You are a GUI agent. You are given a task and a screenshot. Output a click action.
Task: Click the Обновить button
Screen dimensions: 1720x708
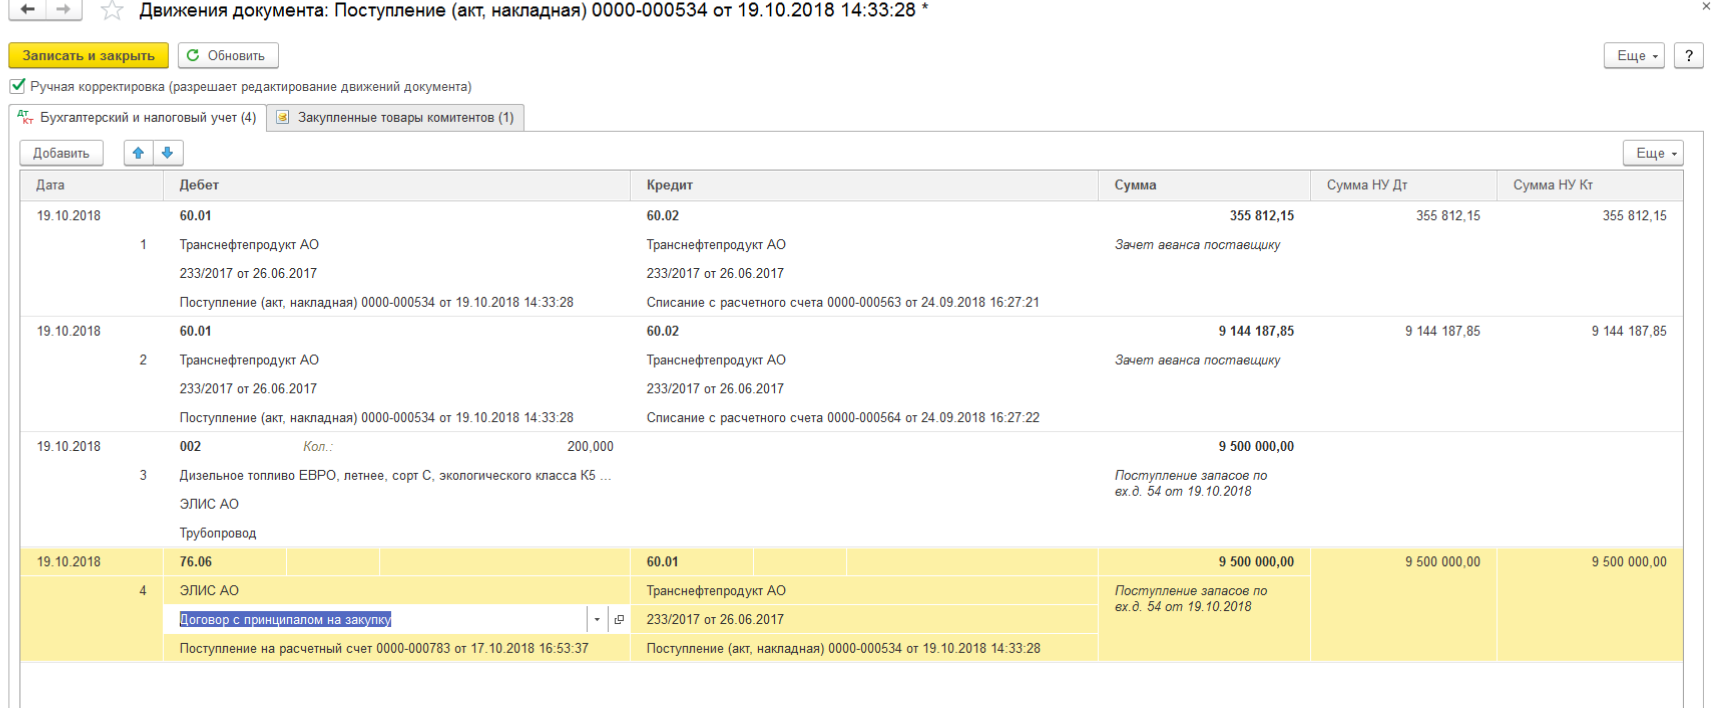(227, 56)
